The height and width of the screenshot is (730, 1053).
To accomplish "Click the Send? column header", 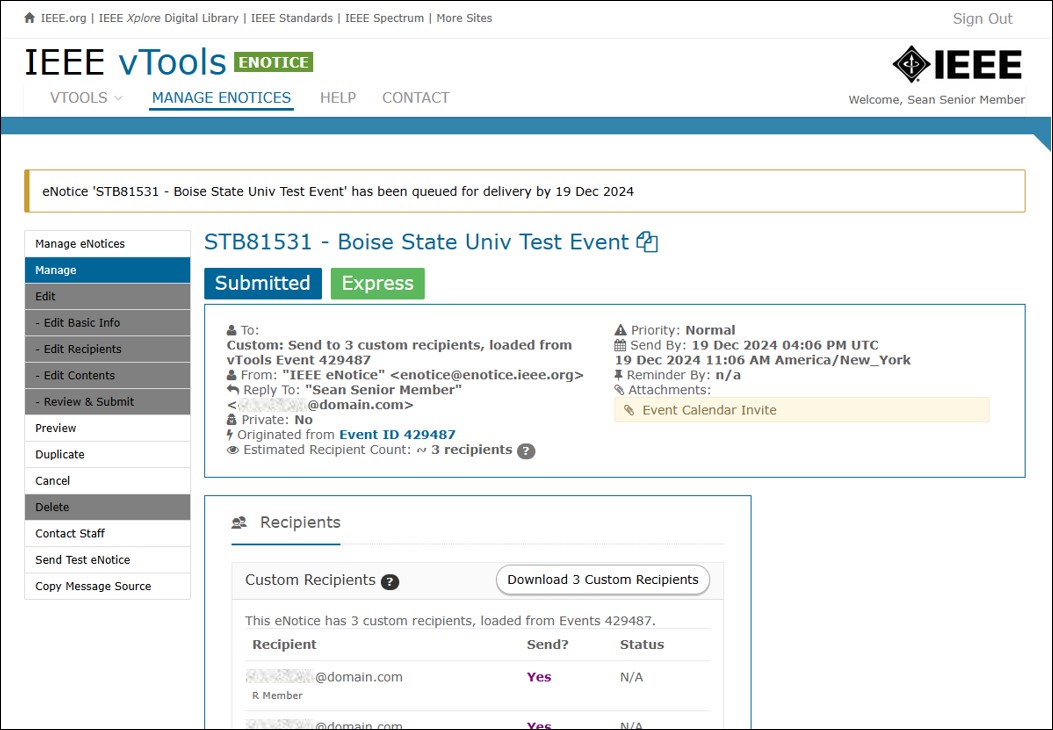I will pyautogui.click(x=547, y=645).
